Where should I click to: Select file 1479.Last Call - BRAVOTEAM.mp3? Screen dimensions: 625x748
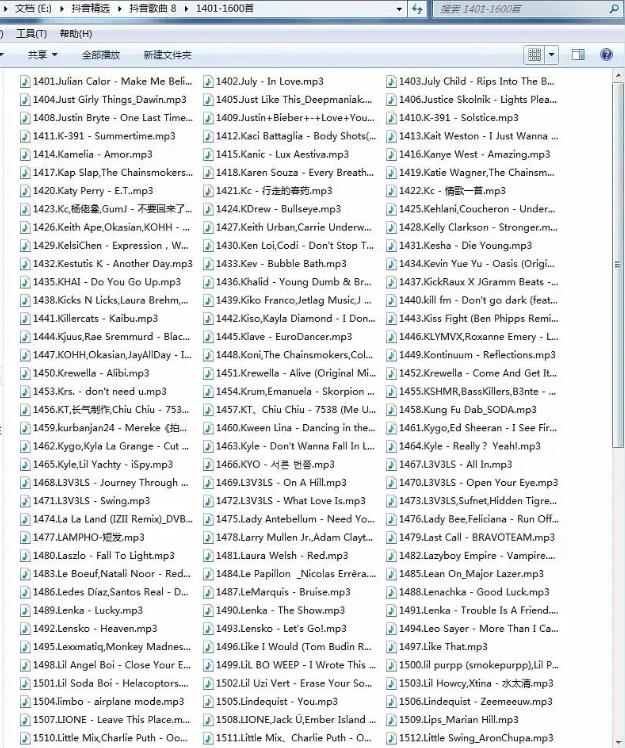[471, 538]
